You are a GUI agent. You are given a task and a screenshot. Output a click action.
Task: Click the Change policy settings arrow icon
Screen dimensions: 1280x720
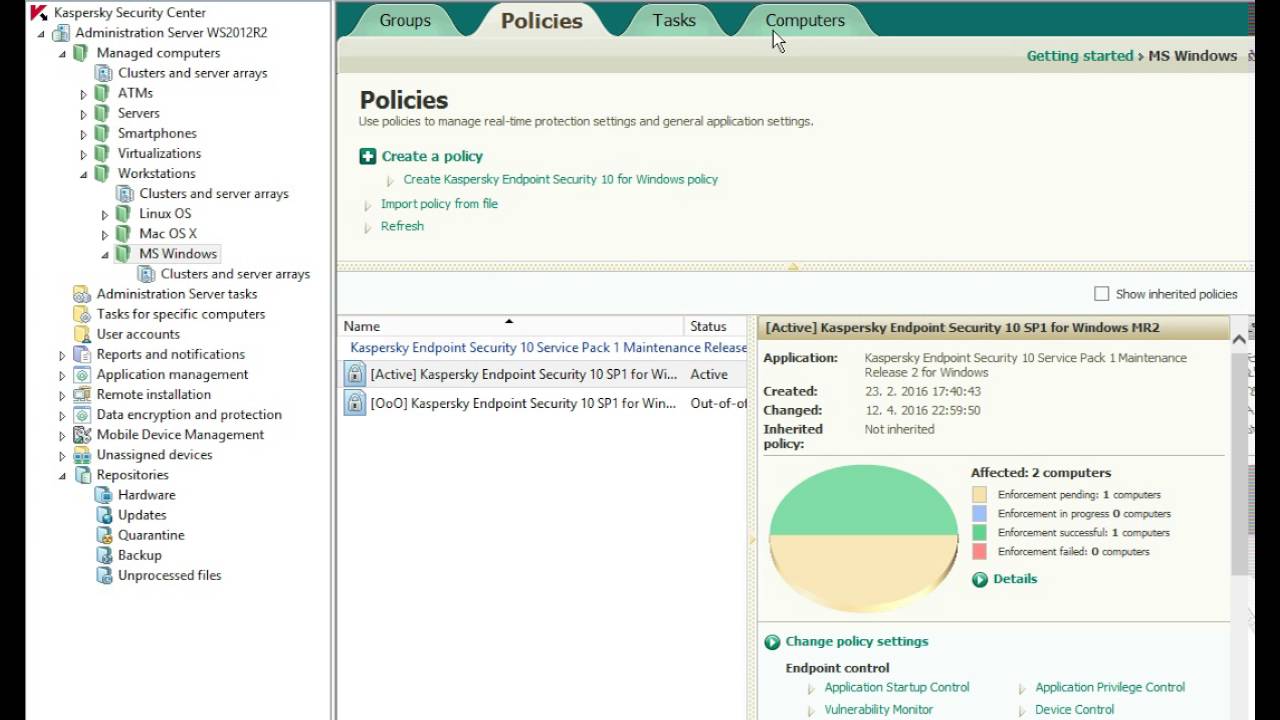point(772,642)
